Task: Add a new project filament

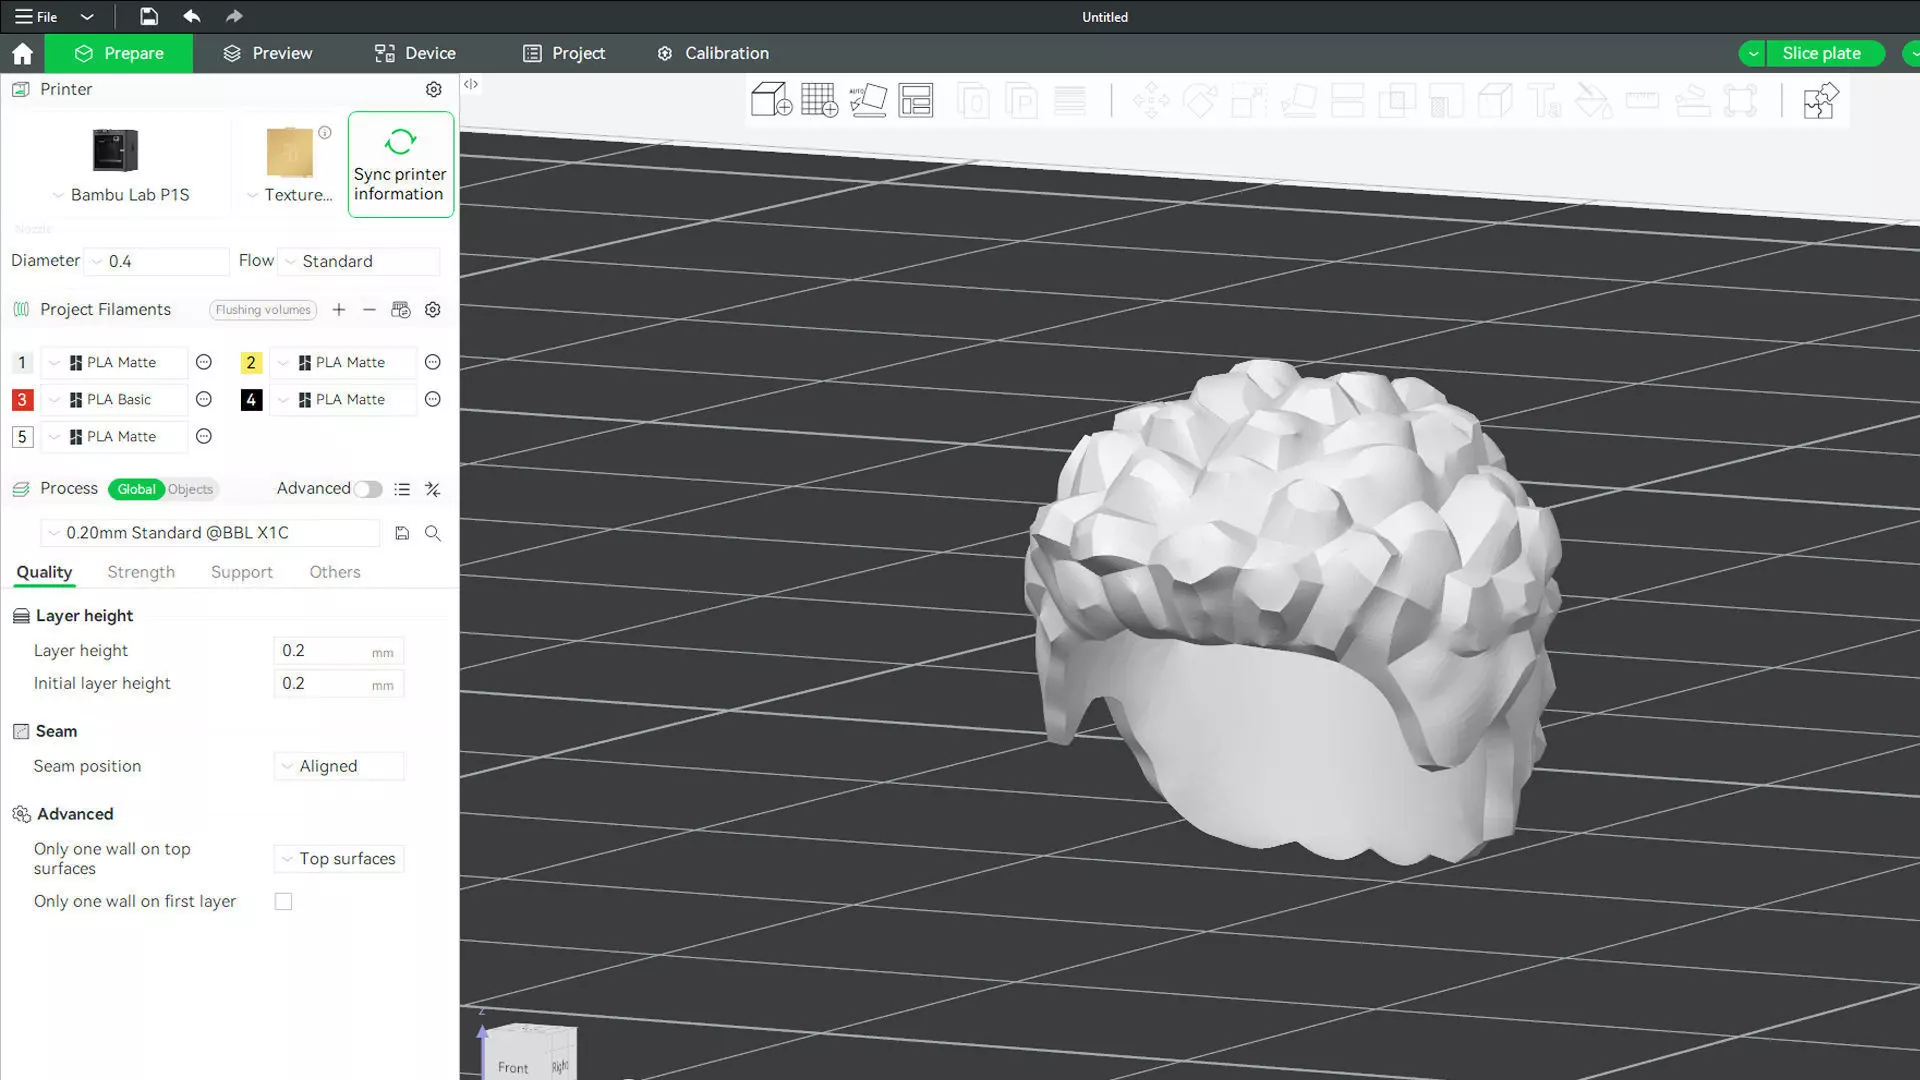Action: pos(339,310)
